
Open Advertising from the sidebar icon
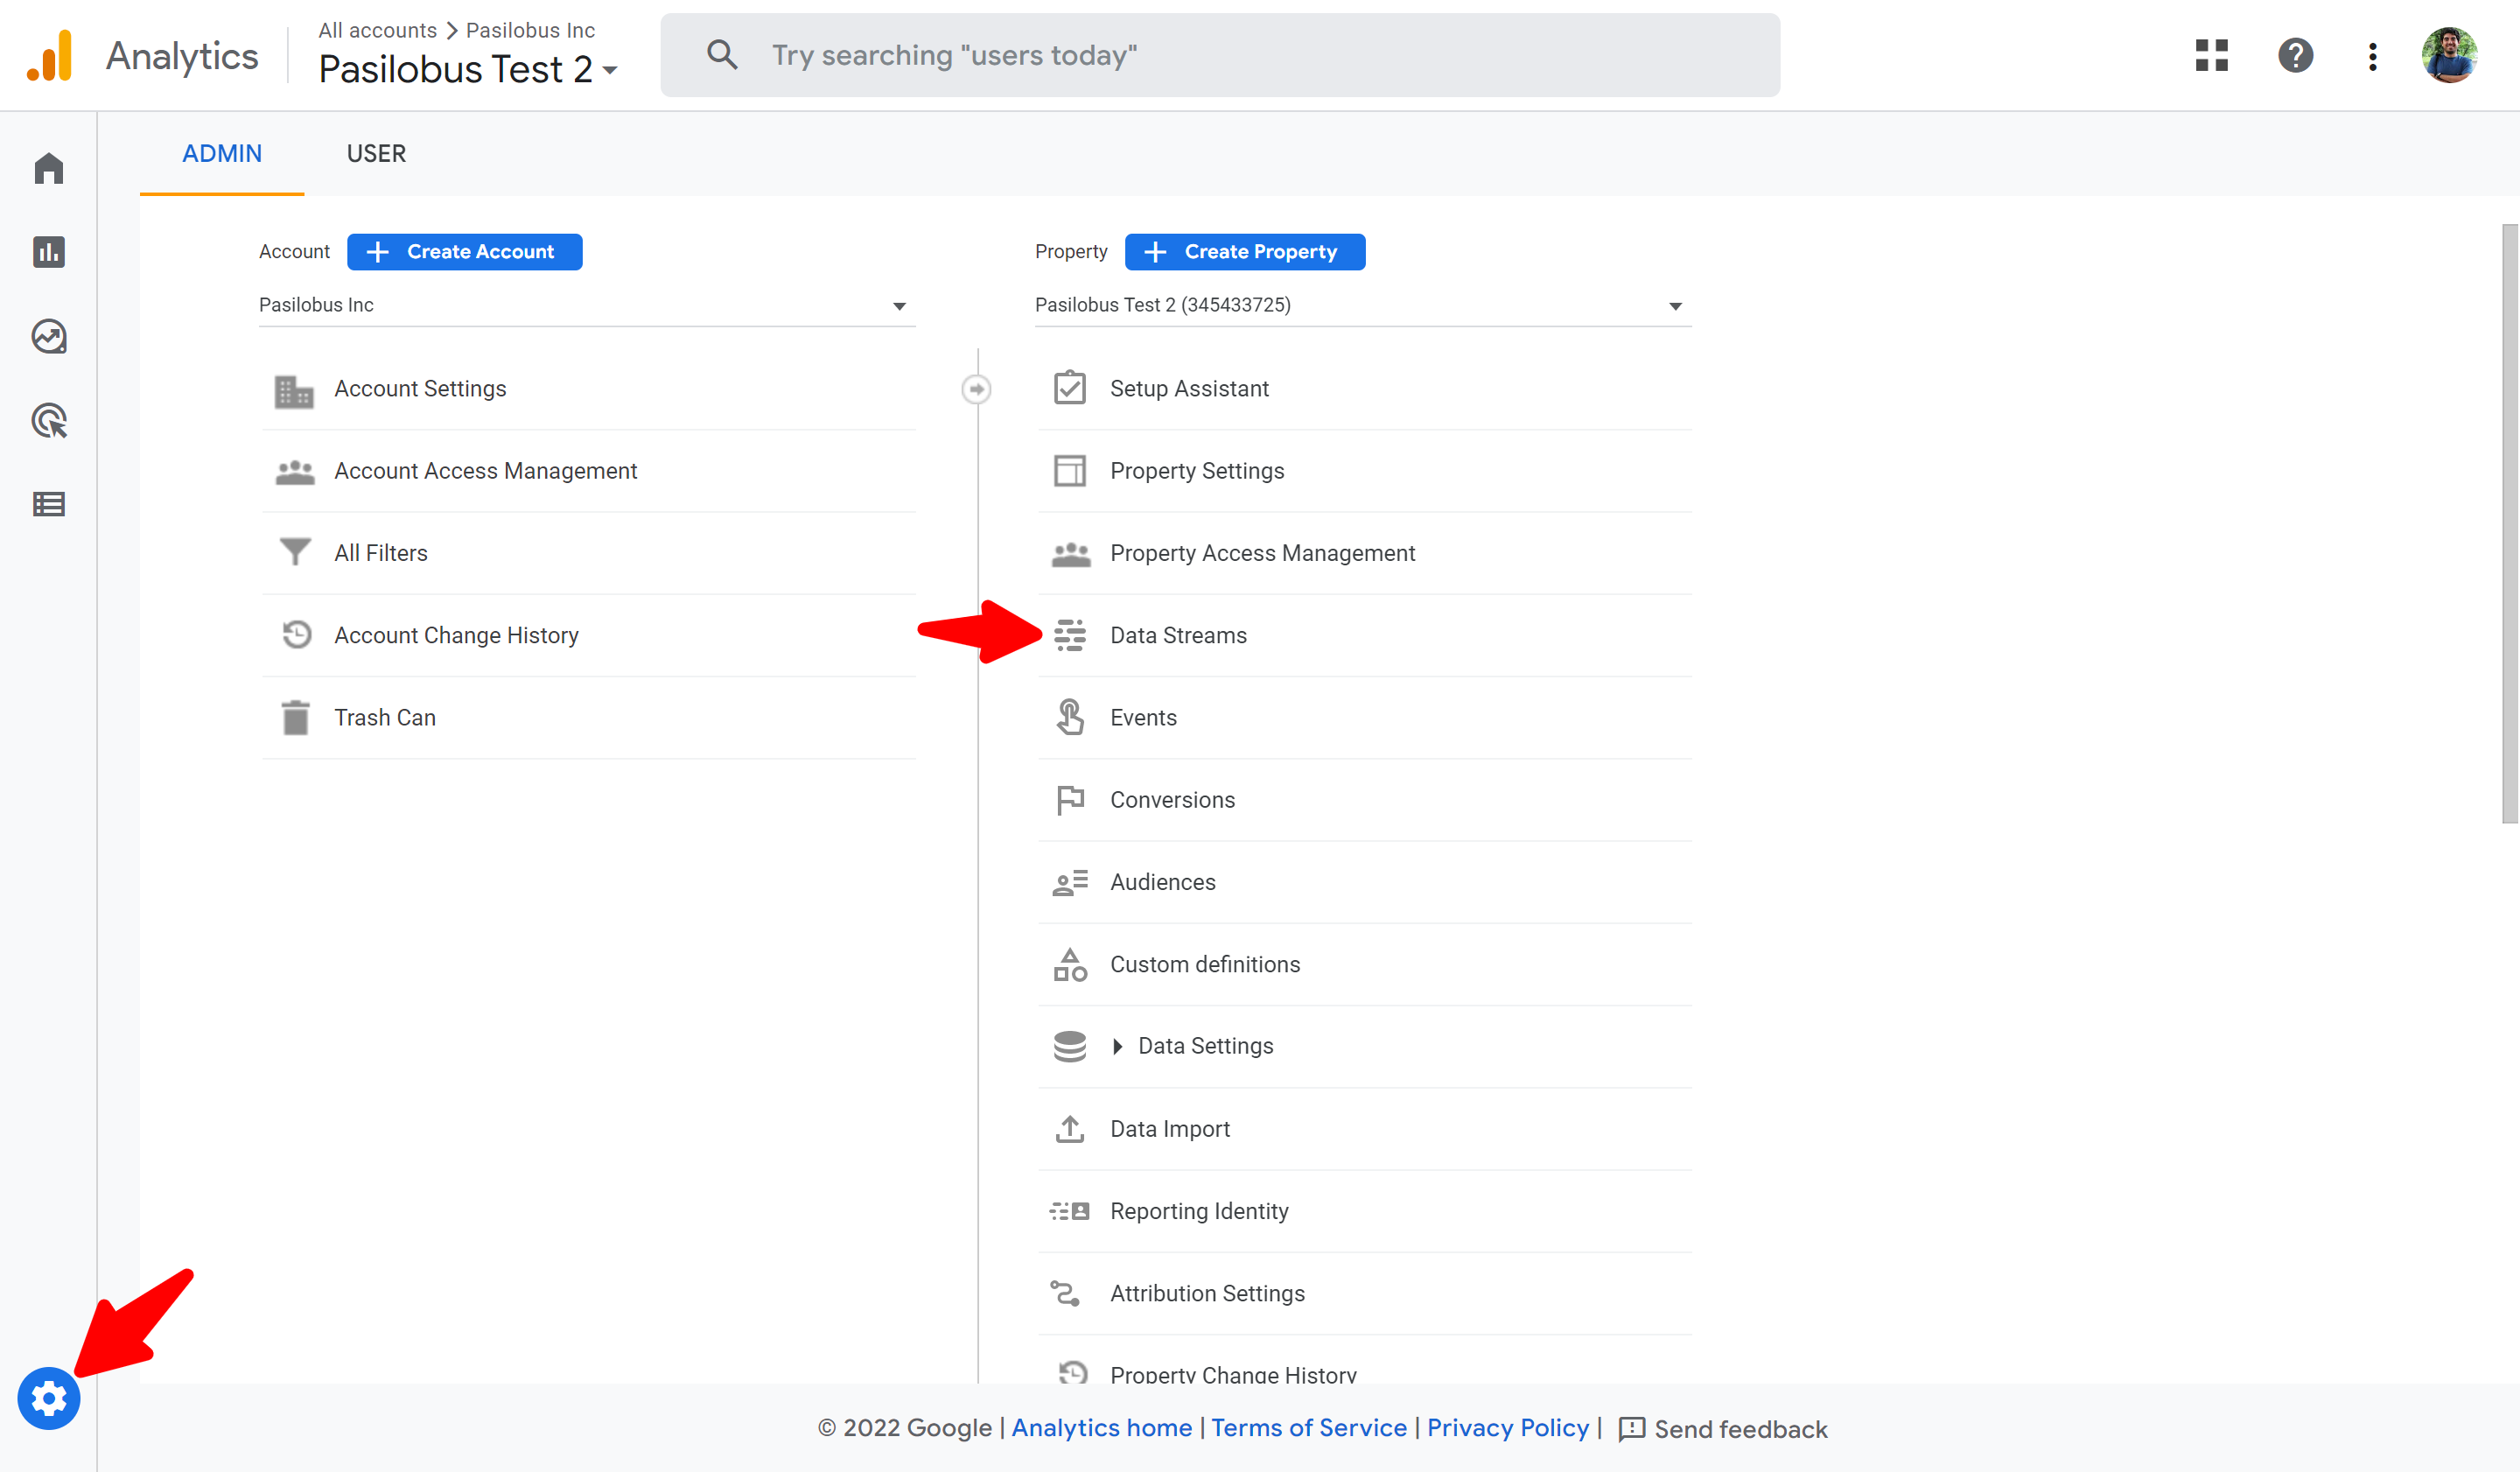pyautogui.click(x=48, y=421)
